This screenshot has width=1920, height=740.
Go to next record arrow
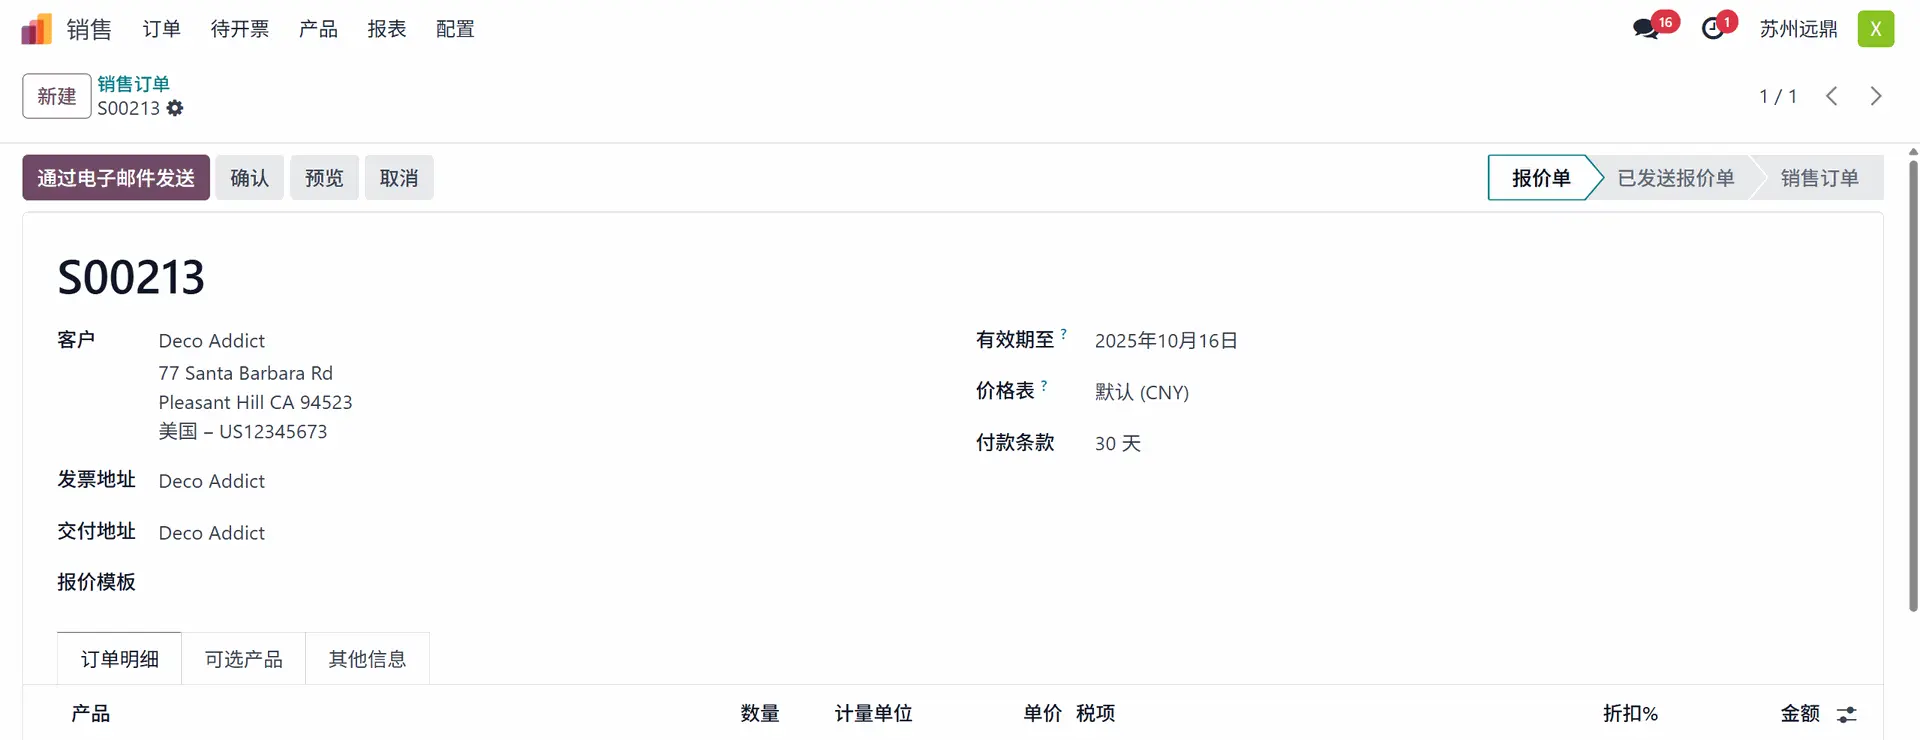1875,96
